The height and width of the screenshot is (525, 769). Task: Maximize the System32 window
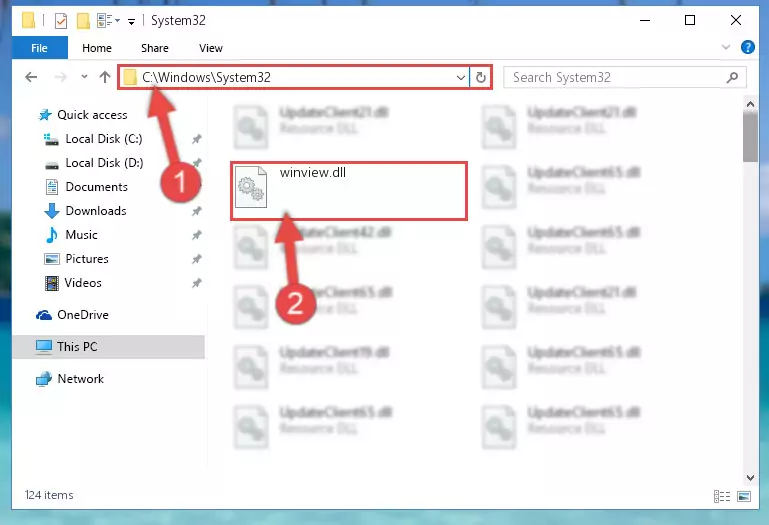(x=690, y=21)
